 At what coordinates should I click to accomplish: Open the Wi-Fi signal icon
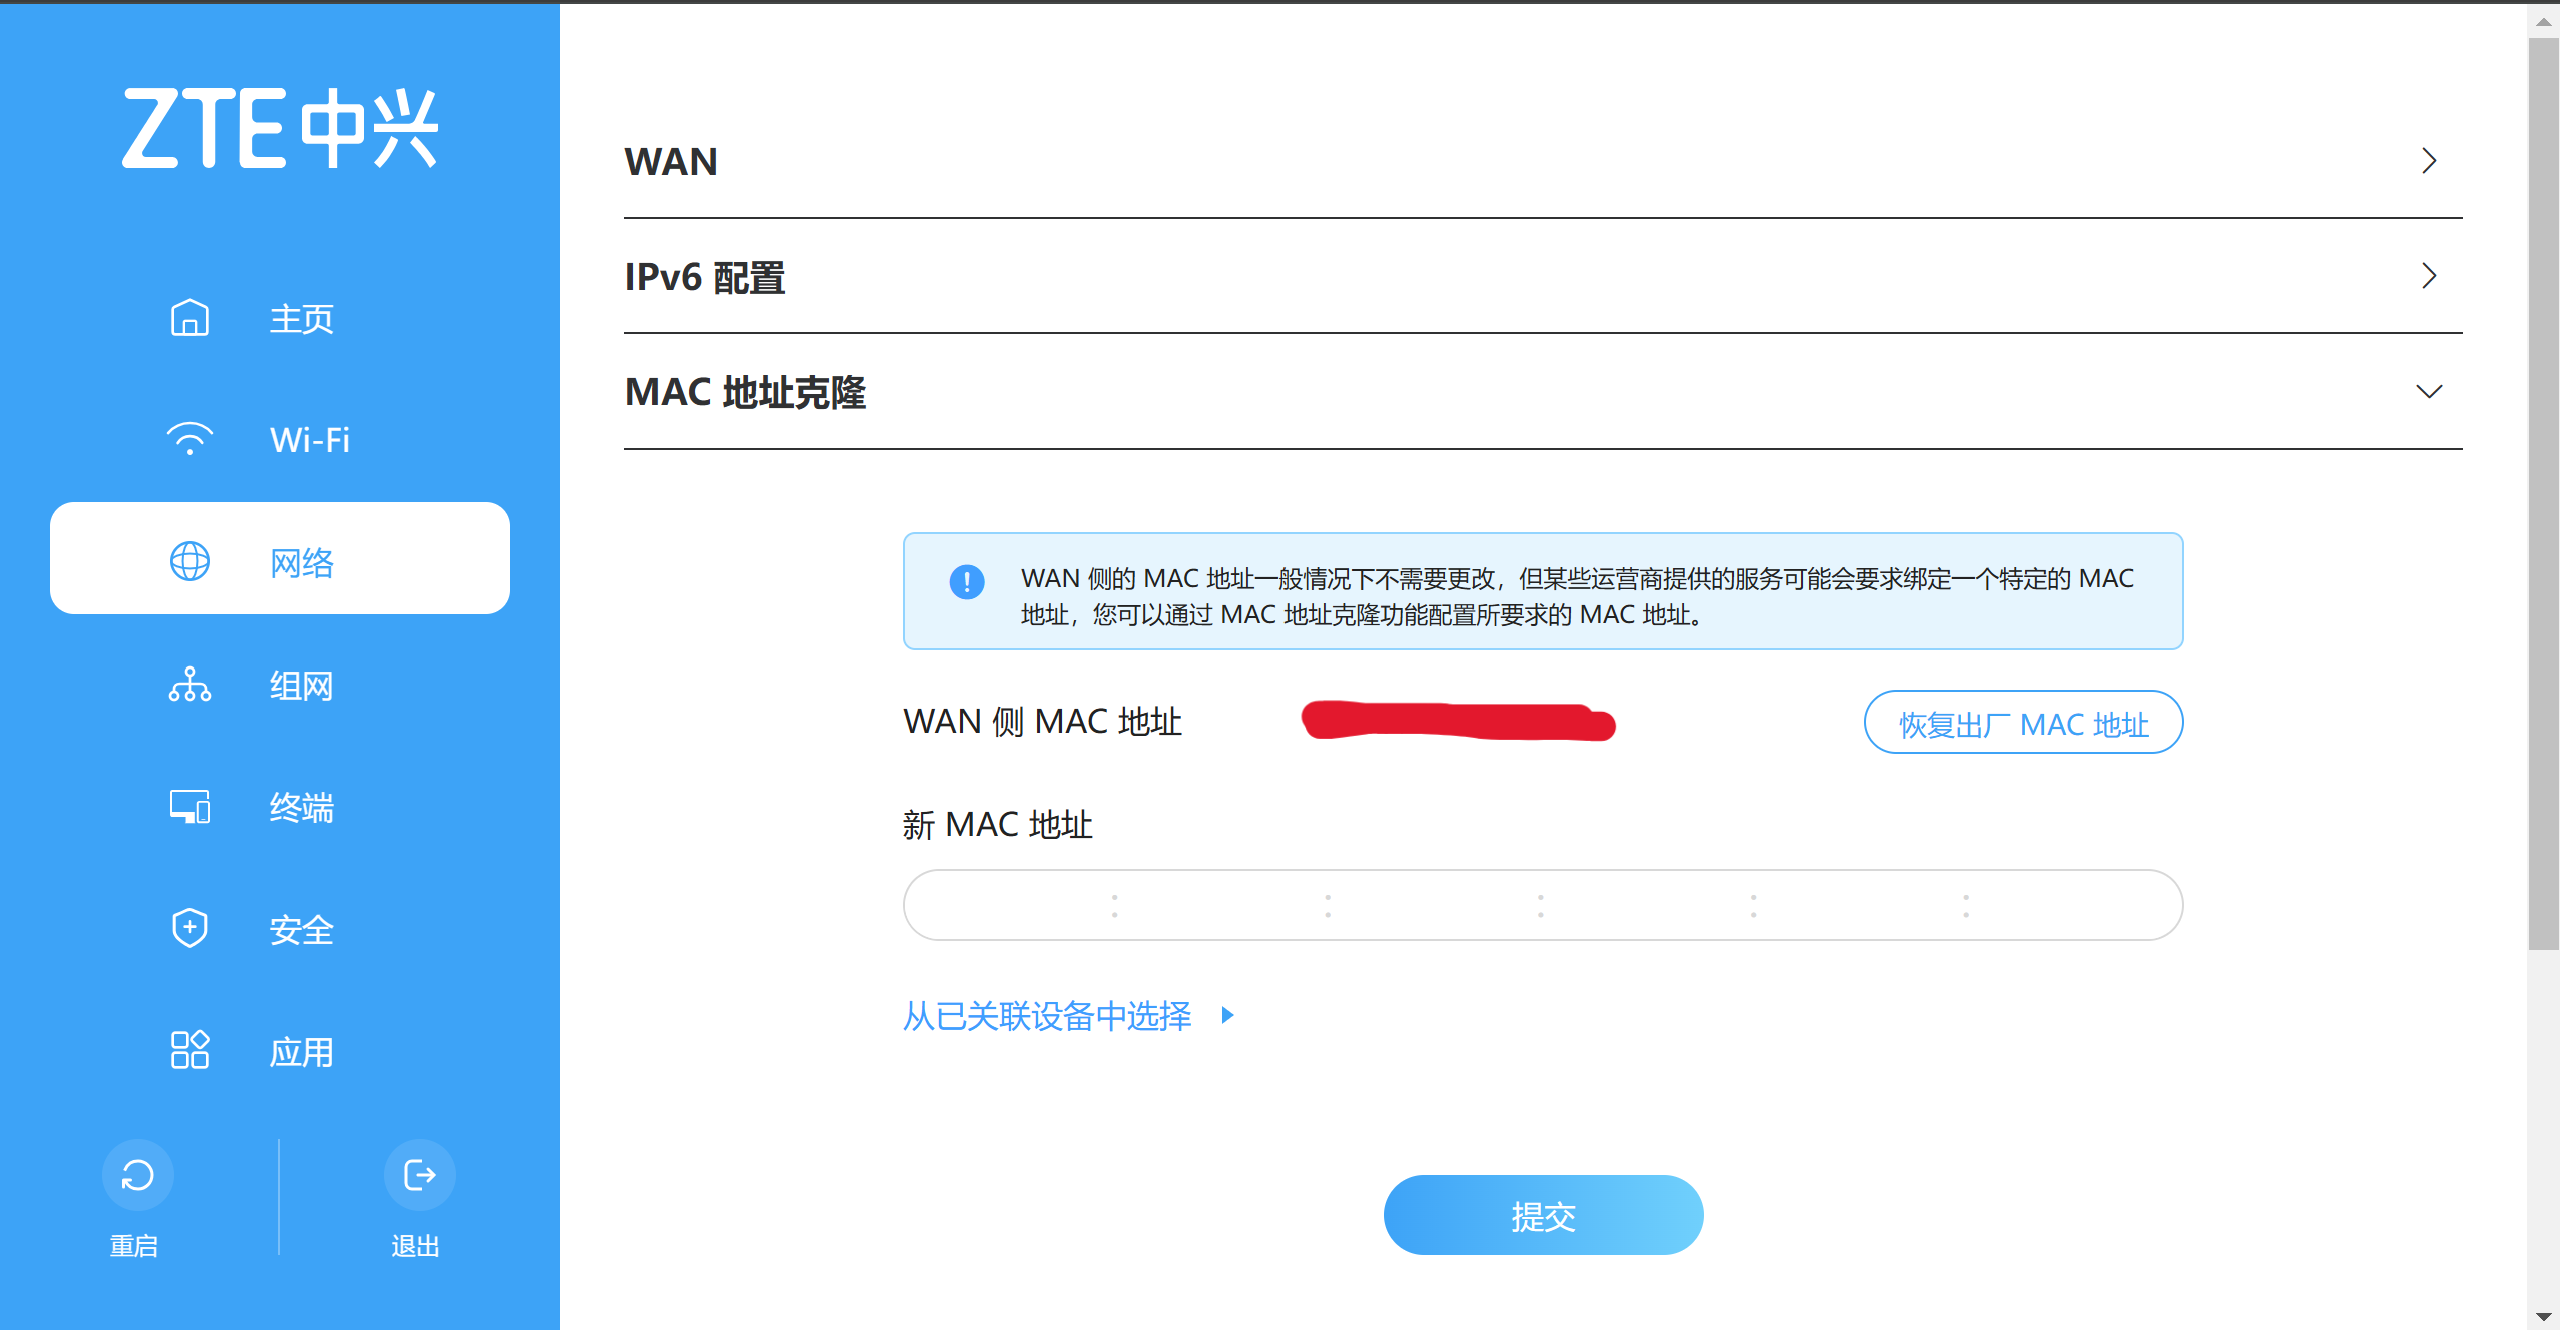pos(189,439)
